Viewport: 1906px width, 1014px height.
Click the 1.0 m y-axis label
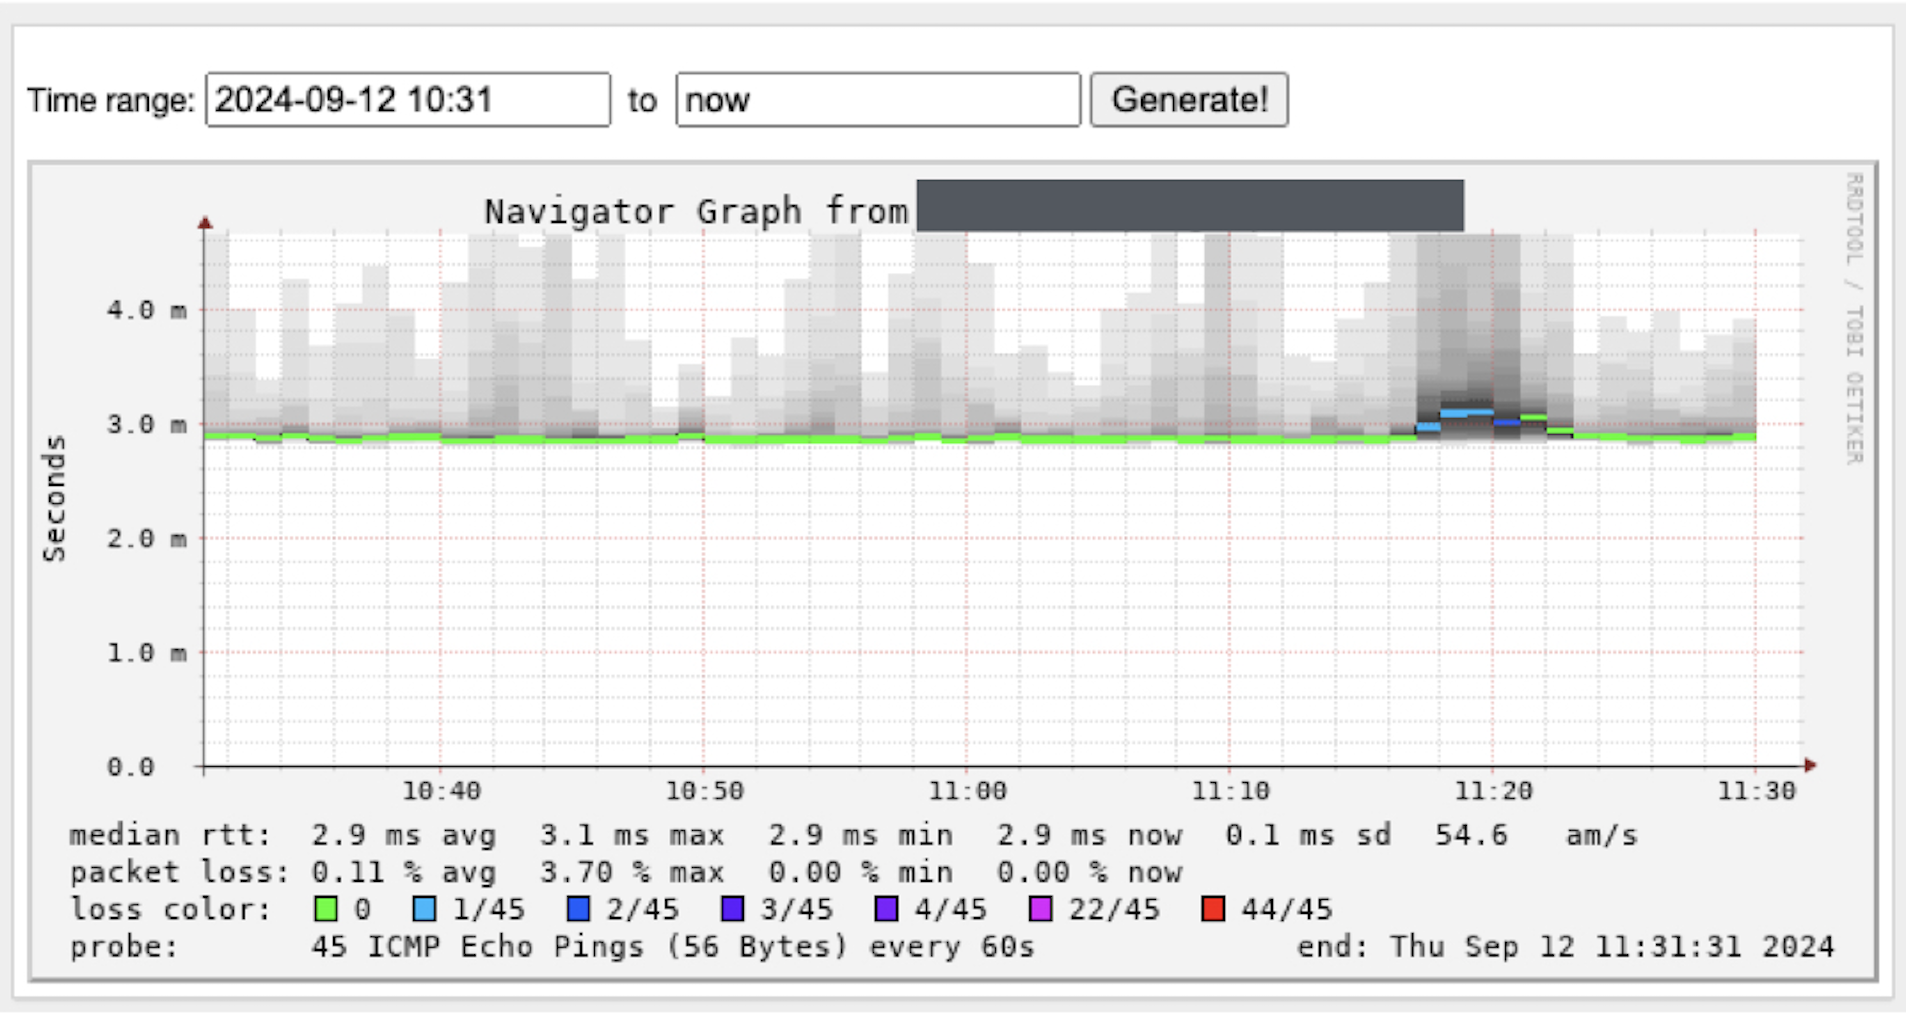[x=147, y=653]
